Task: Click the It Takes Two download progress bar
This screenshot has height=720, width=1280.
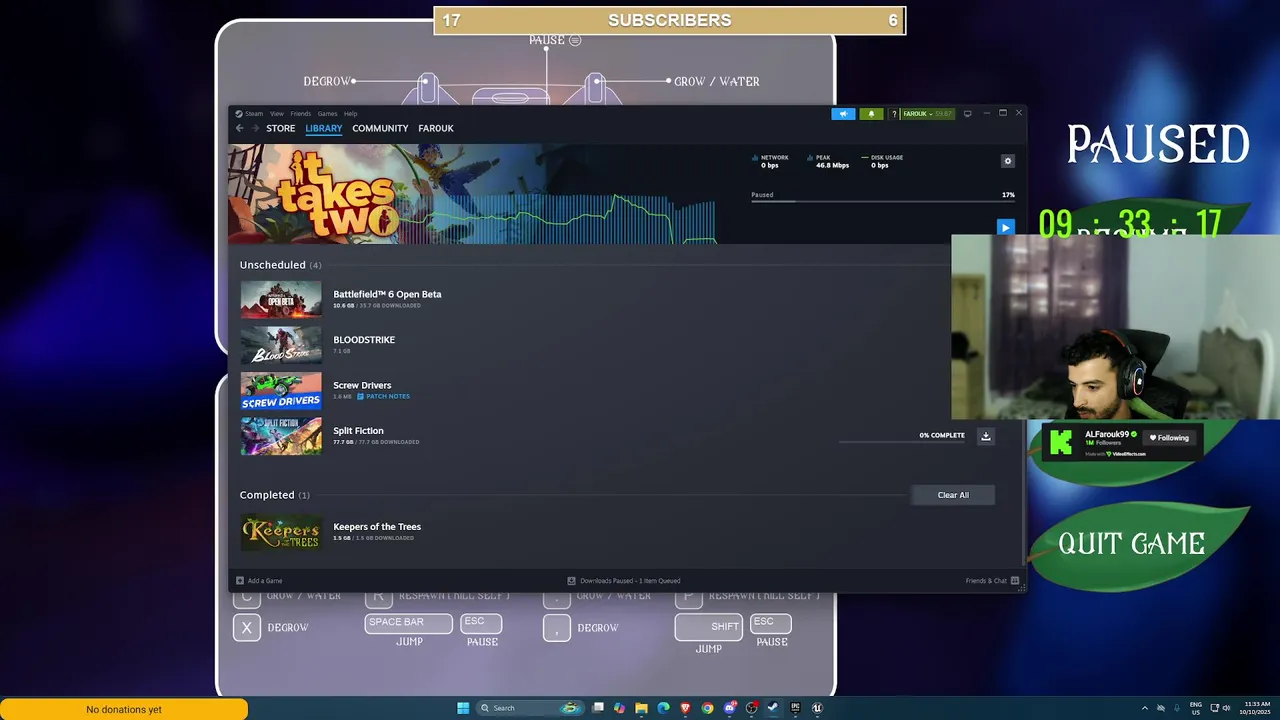Action: point(883,201)
